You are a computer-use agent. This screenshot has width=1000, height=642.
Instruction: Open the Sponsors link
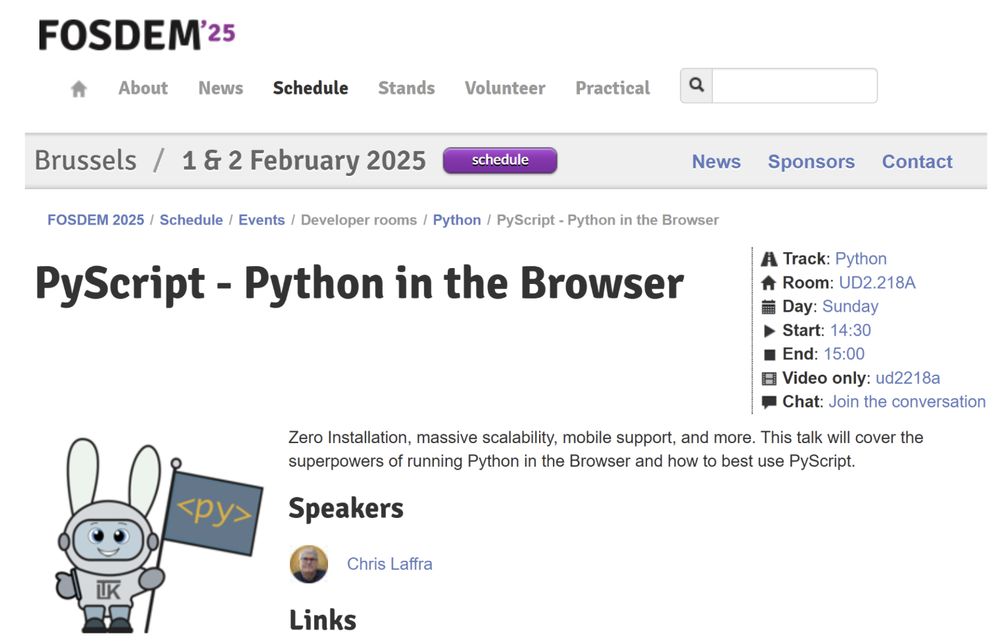(x=811, y=161)
